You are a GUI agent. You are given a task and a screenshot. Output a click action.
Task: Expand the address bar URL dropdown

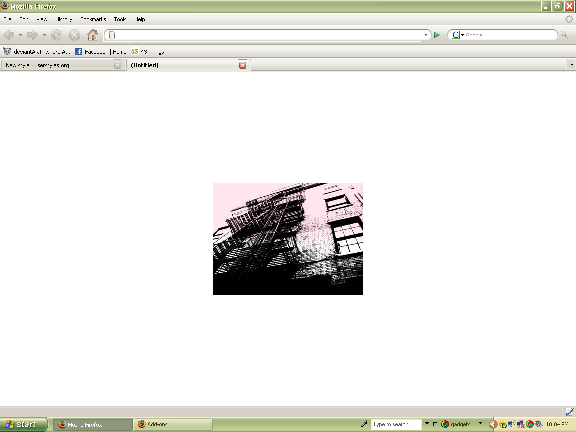pyautogui.click(x=426, y=35)
